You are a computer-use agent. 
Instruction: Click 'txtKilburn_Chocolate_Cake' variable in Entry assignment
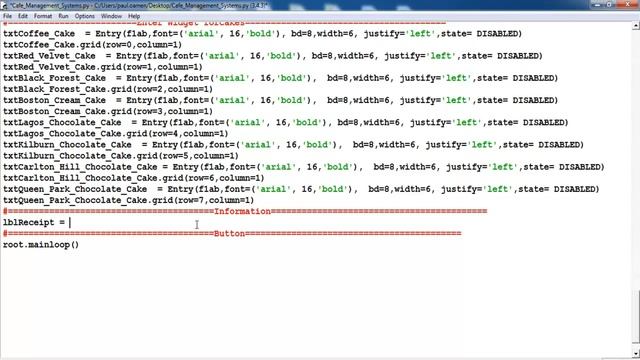coord(67,145)
